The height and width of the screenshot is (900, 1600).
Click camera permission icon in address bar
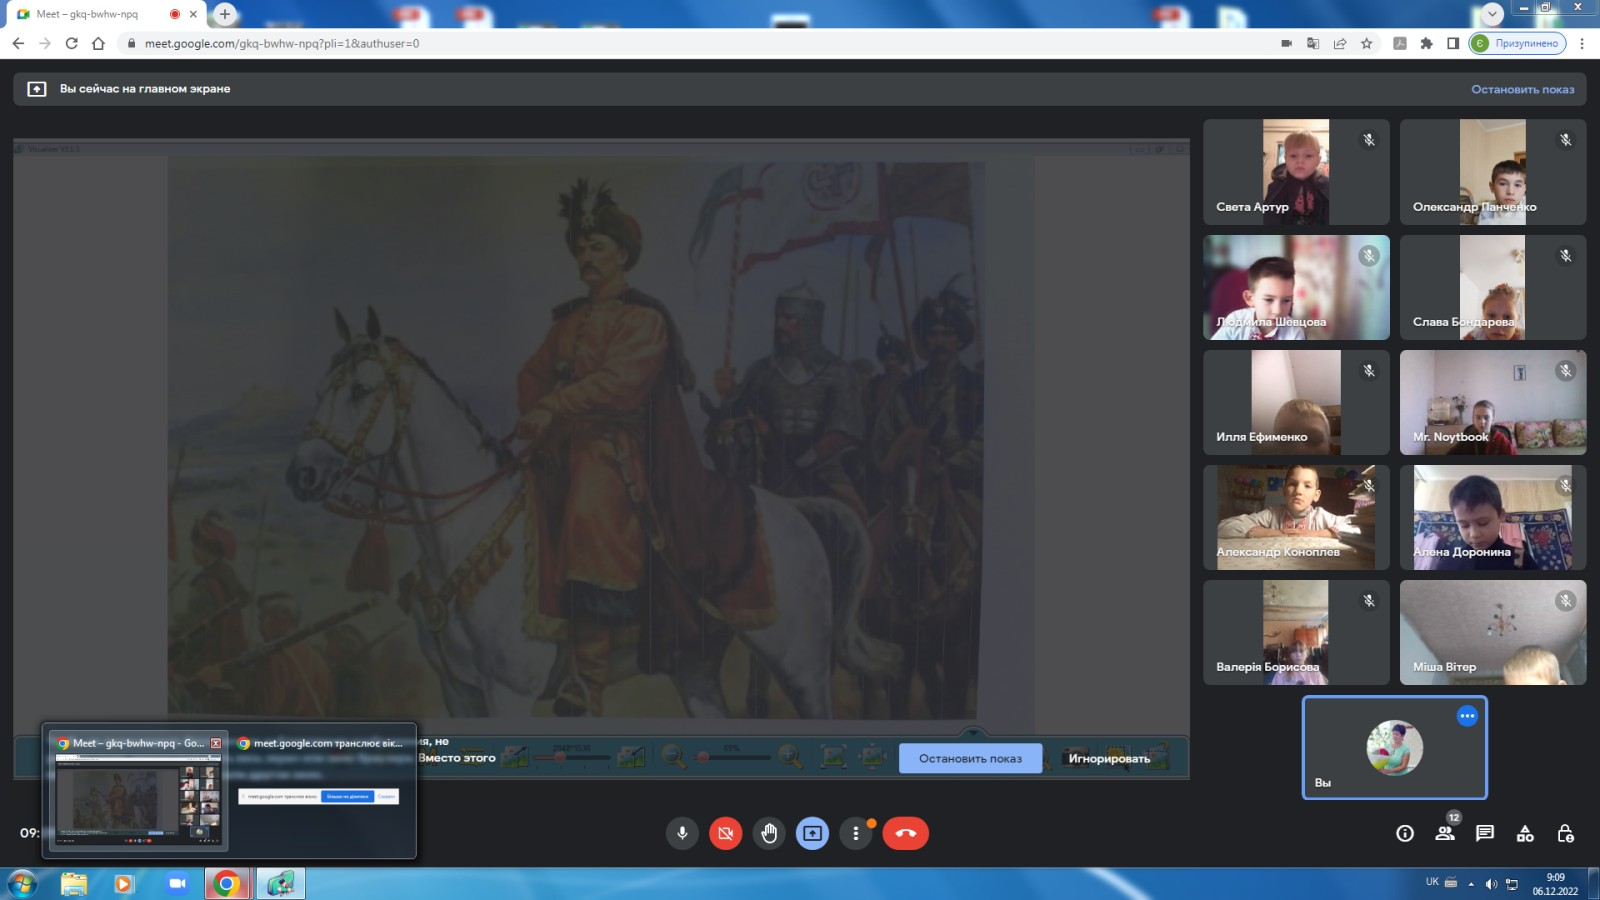(x=1286, y=43)
